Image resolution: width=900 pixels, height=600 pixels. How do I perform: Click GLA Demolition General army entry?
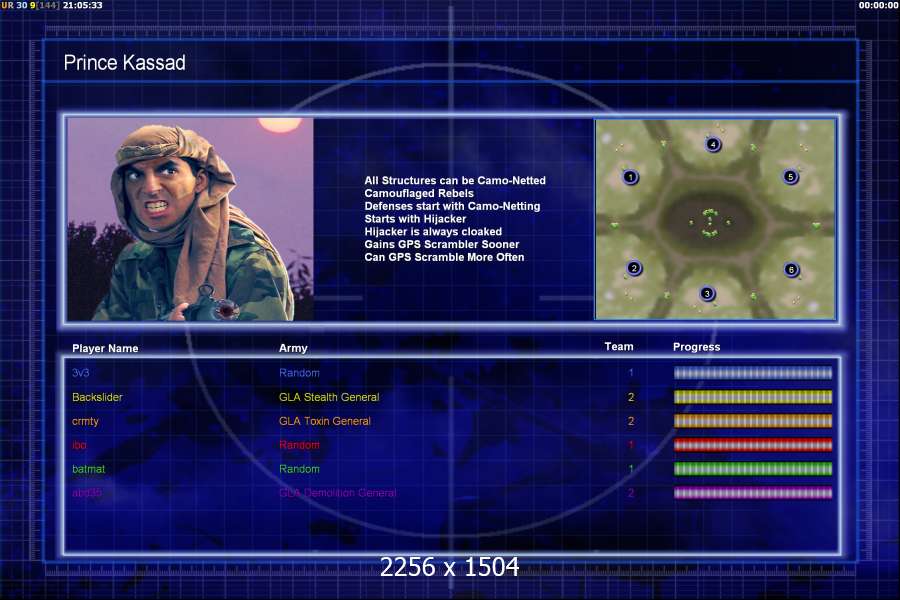coord(338,493)
